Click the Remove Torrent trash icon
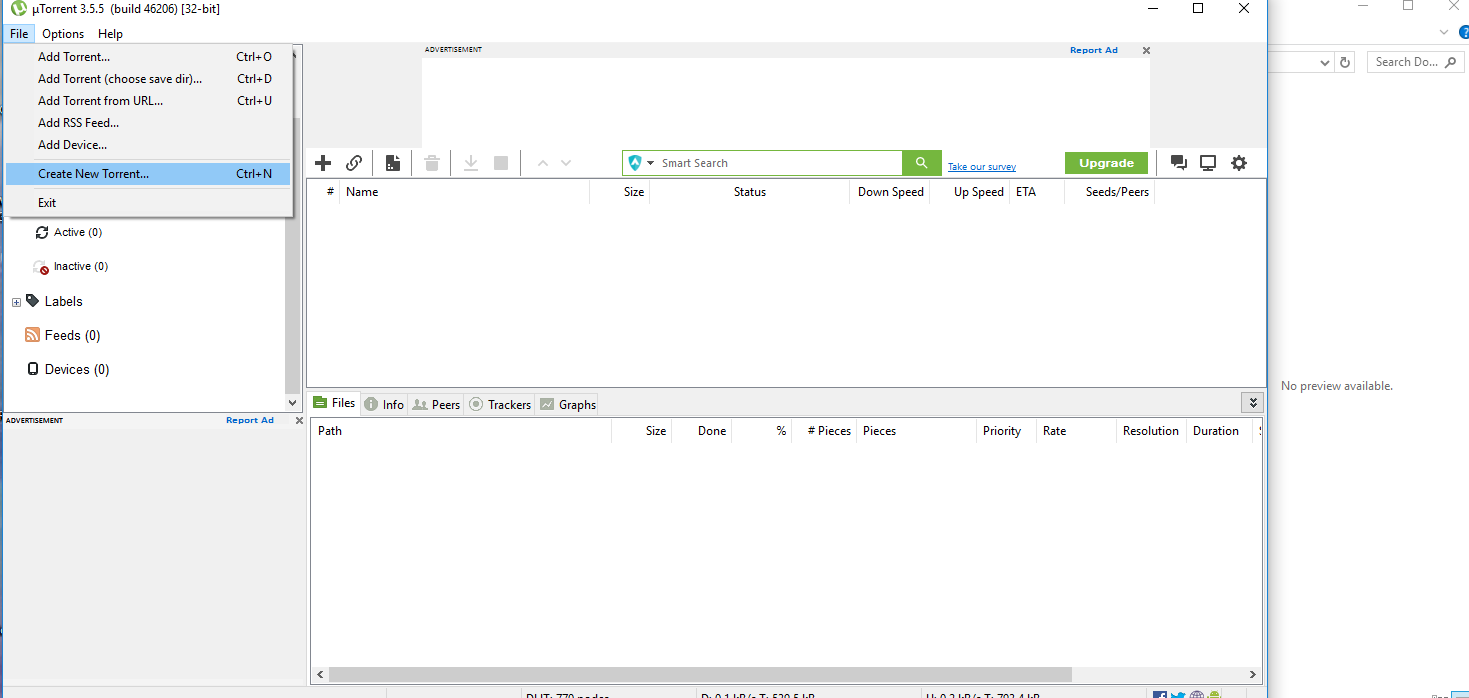 (x=431, y=162)
